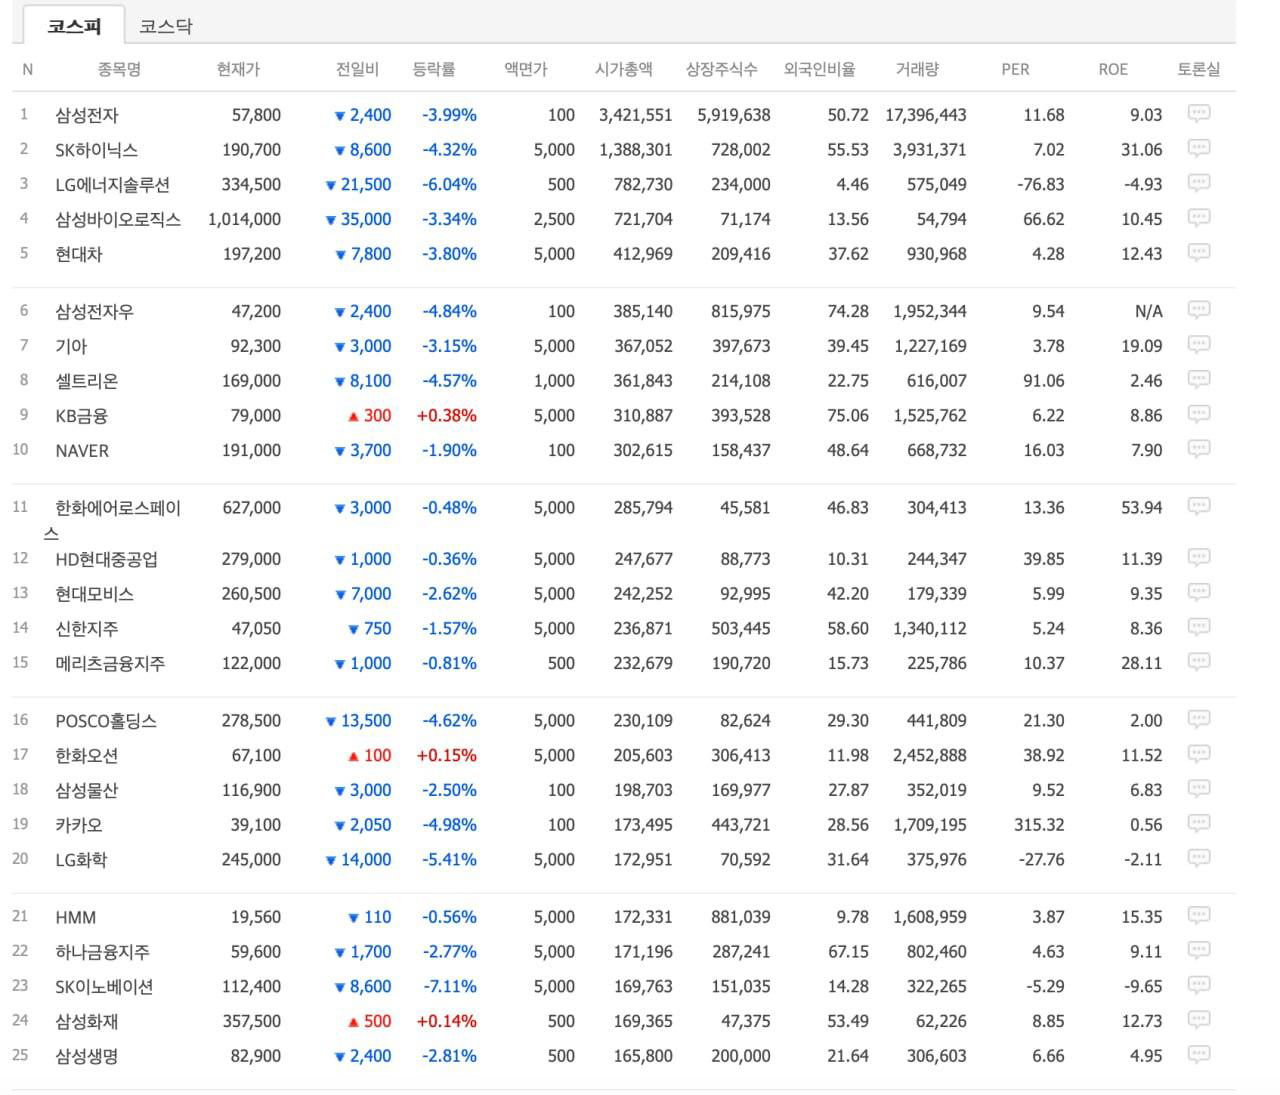Open discussion room icon for 현대차
This screenshot has height=1095, width=1280.
tap(1198, 252)
